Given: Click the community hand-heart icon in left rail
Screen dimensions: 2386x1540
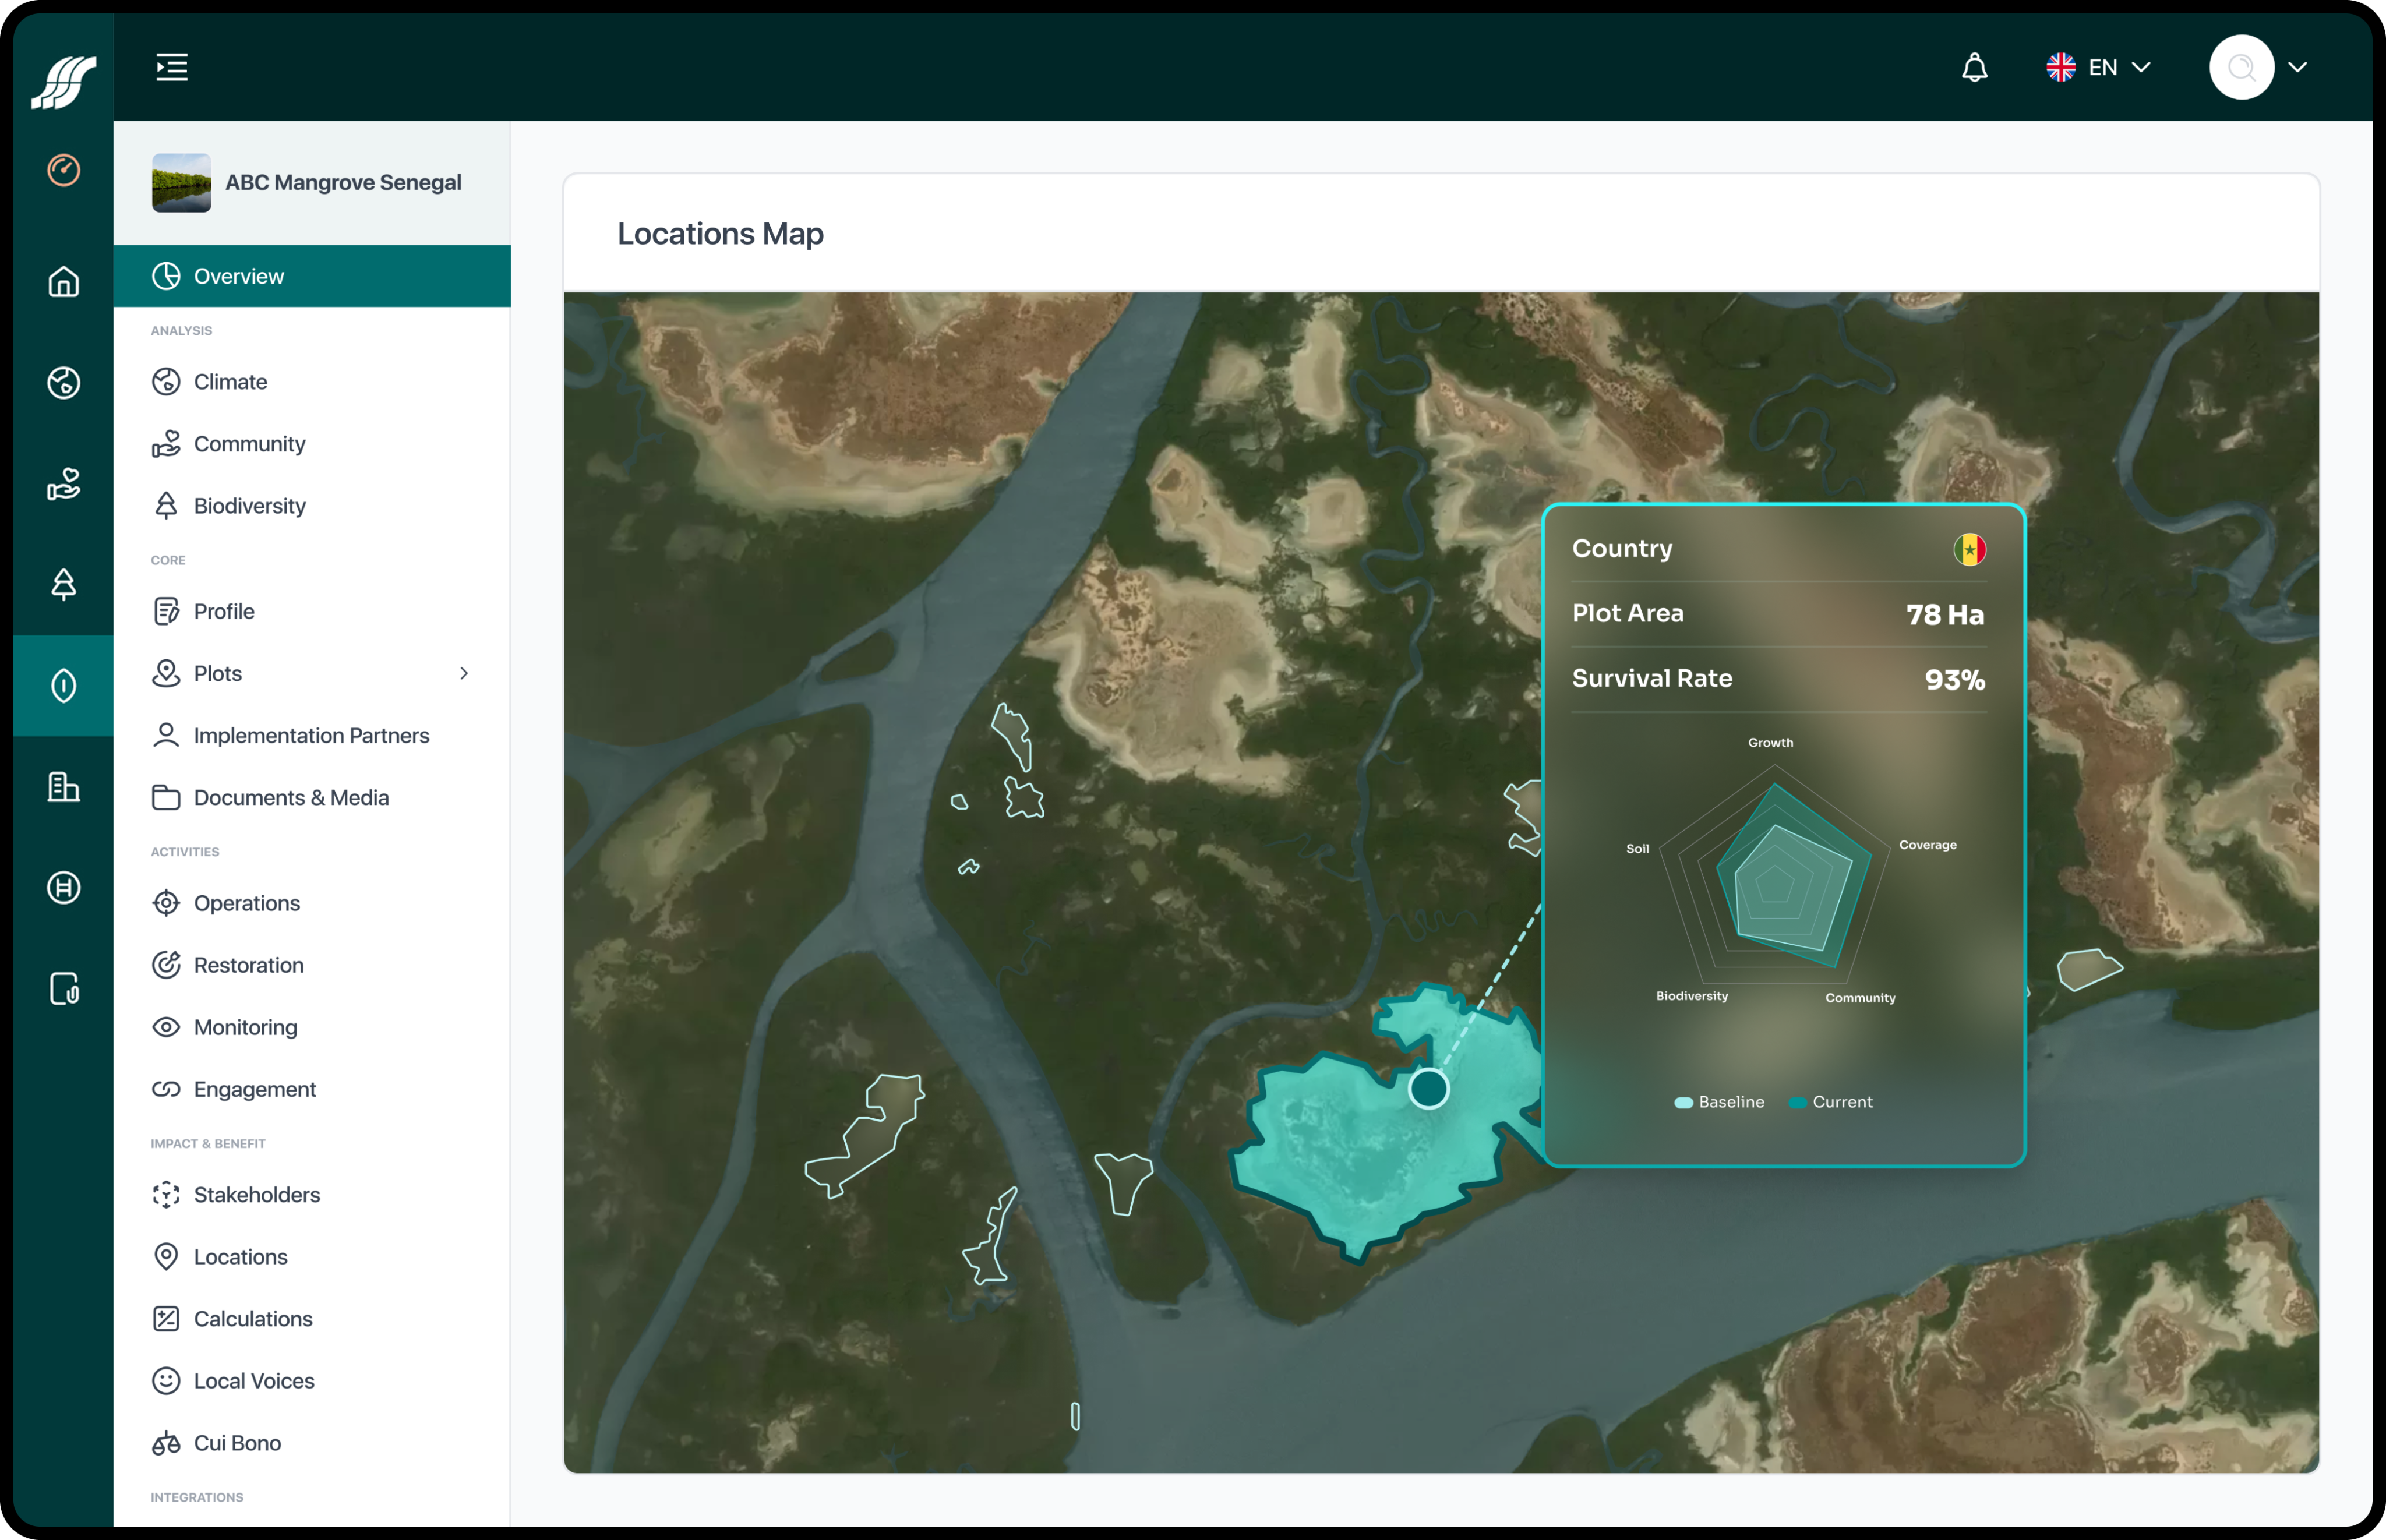Looking at the screenshot, I should (x=64, y=484).
